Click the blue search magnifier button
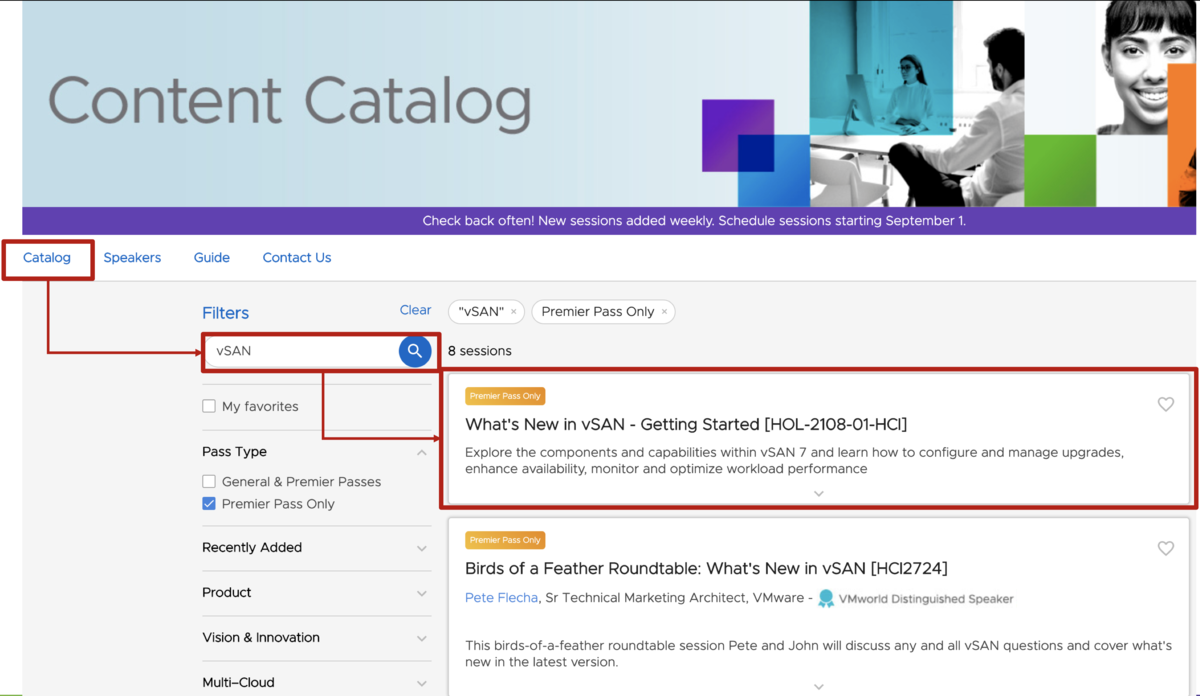Screen dimensions: 1200x696 pyautogui.click(x=415, y=351)
